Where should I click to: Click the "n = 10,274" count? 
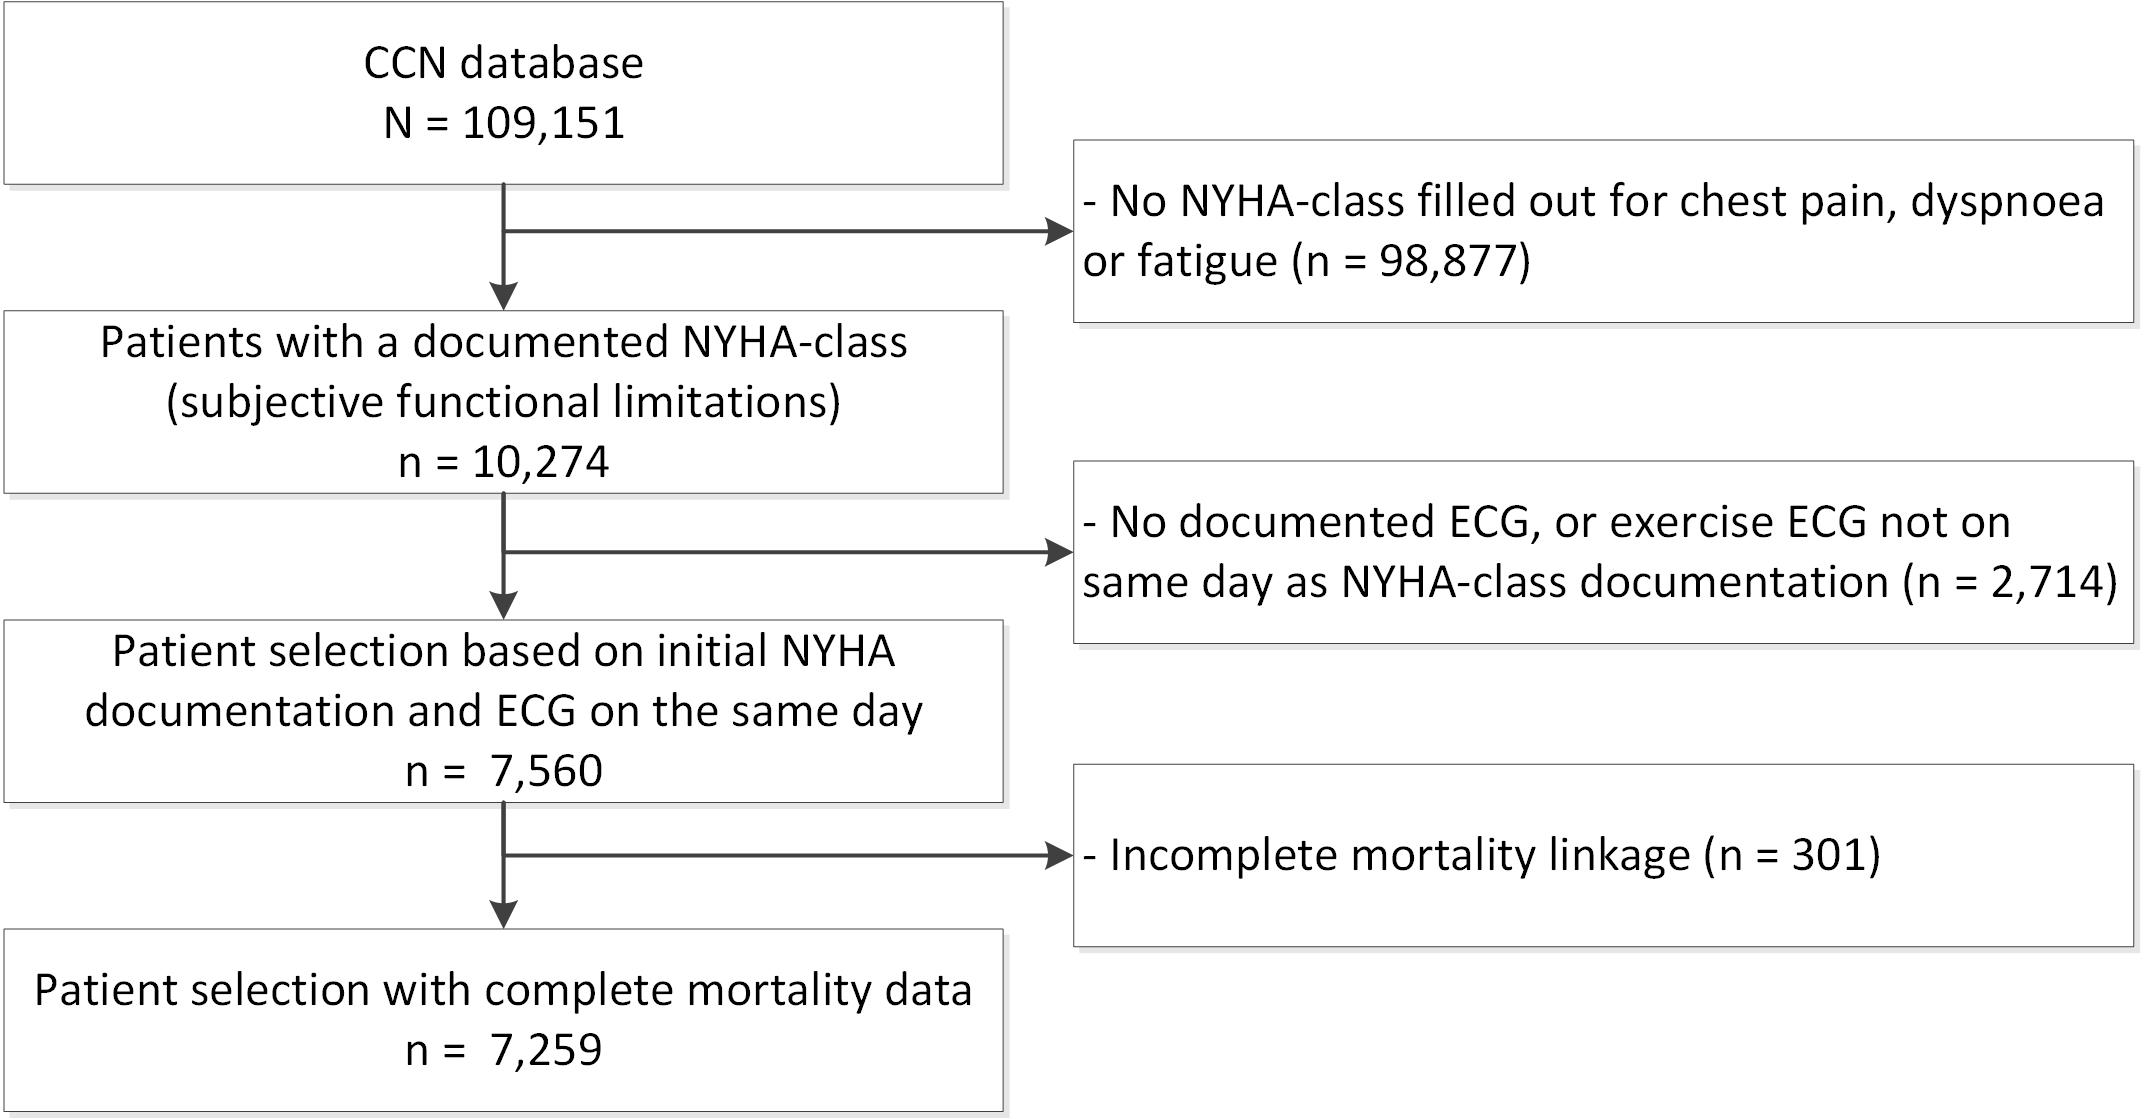coord(503,462)
